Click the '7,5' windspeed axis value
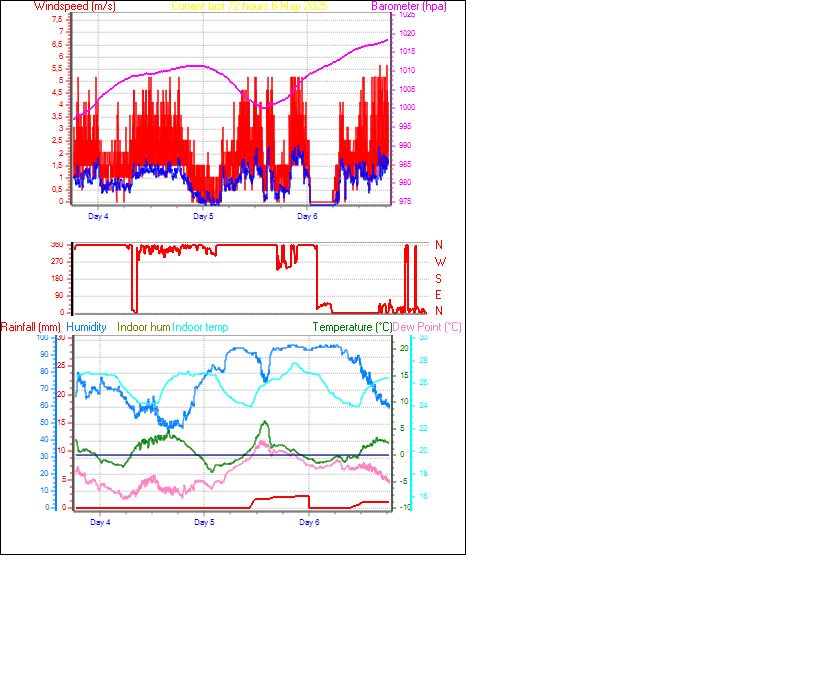This screenshot has height=683, width=816. (57, 19)
